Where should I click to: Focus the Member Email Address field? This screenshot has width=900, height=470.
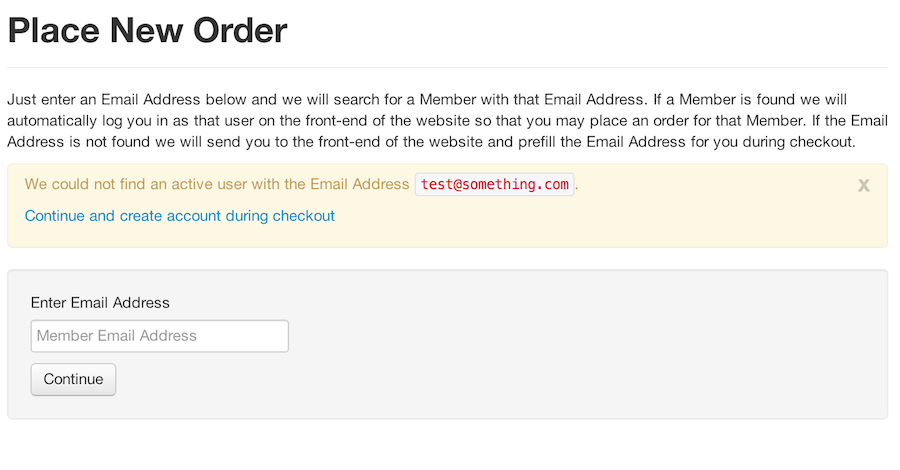click(x=160, y=336)
